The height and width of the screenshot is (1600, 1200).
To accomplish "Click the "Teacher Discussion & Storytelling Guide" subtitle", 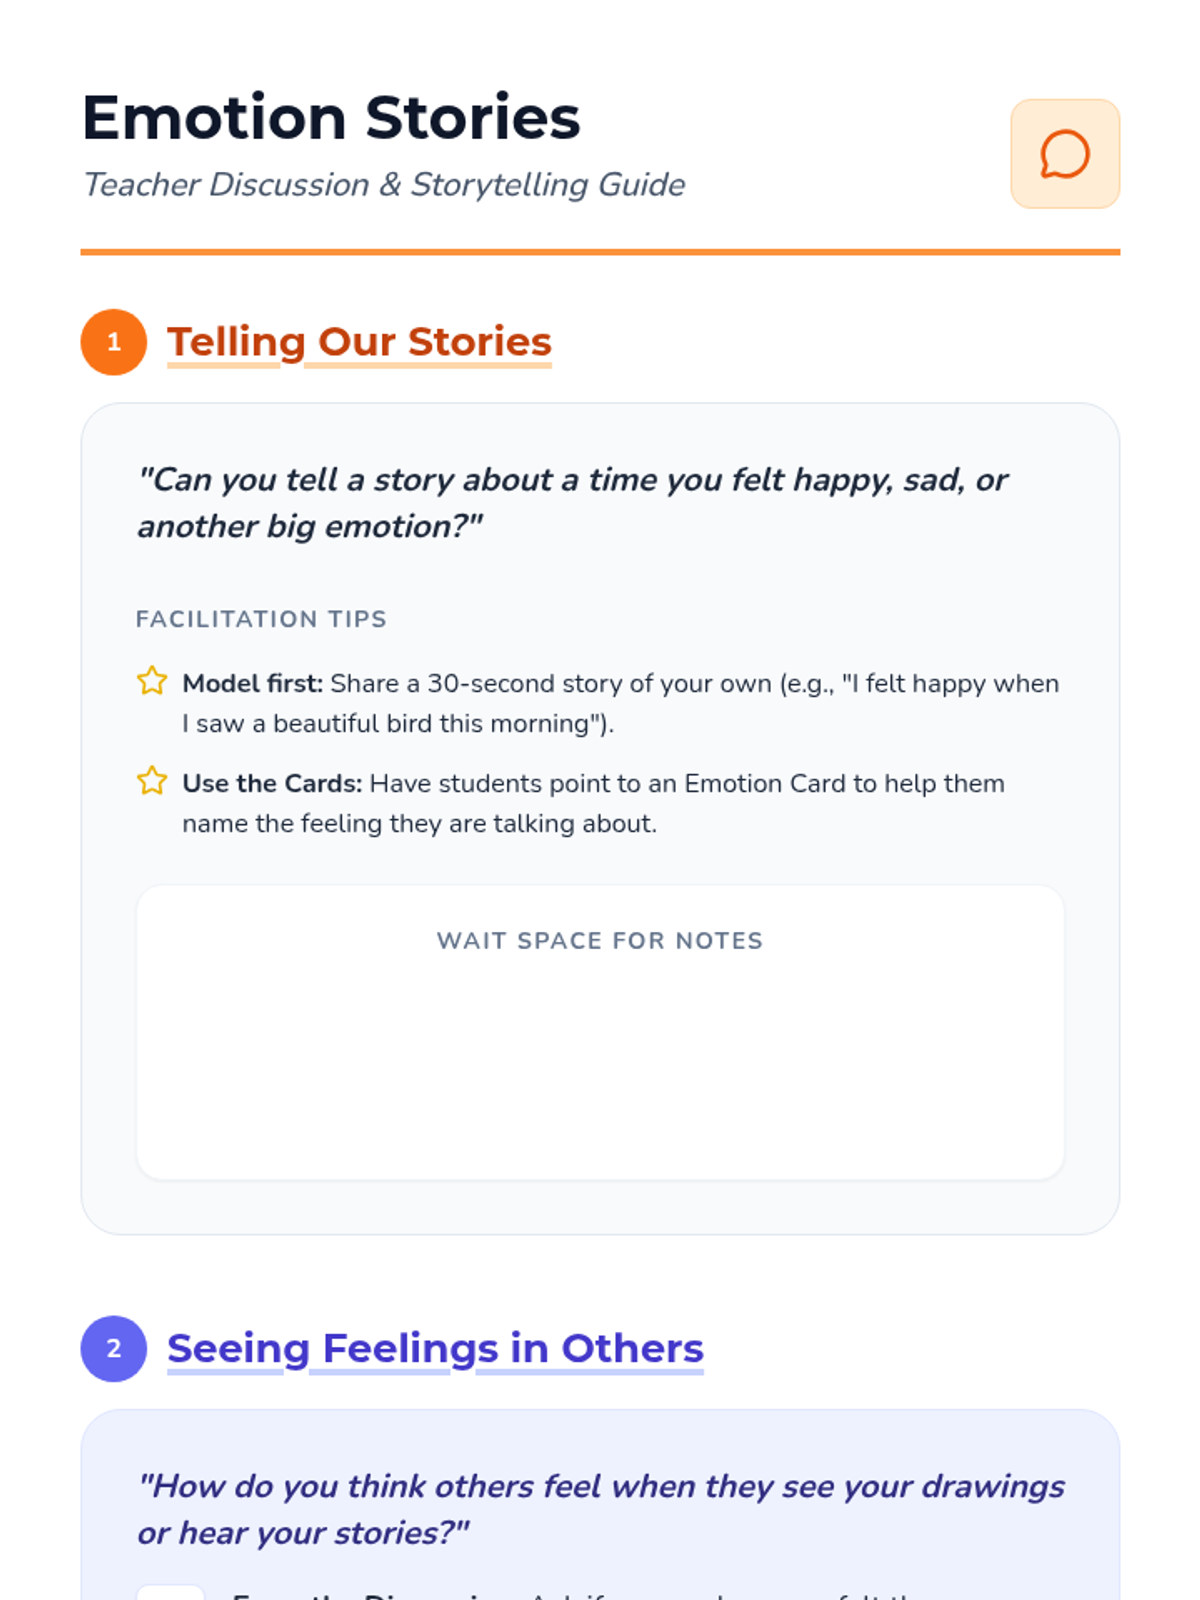I will tap(384, 185).
